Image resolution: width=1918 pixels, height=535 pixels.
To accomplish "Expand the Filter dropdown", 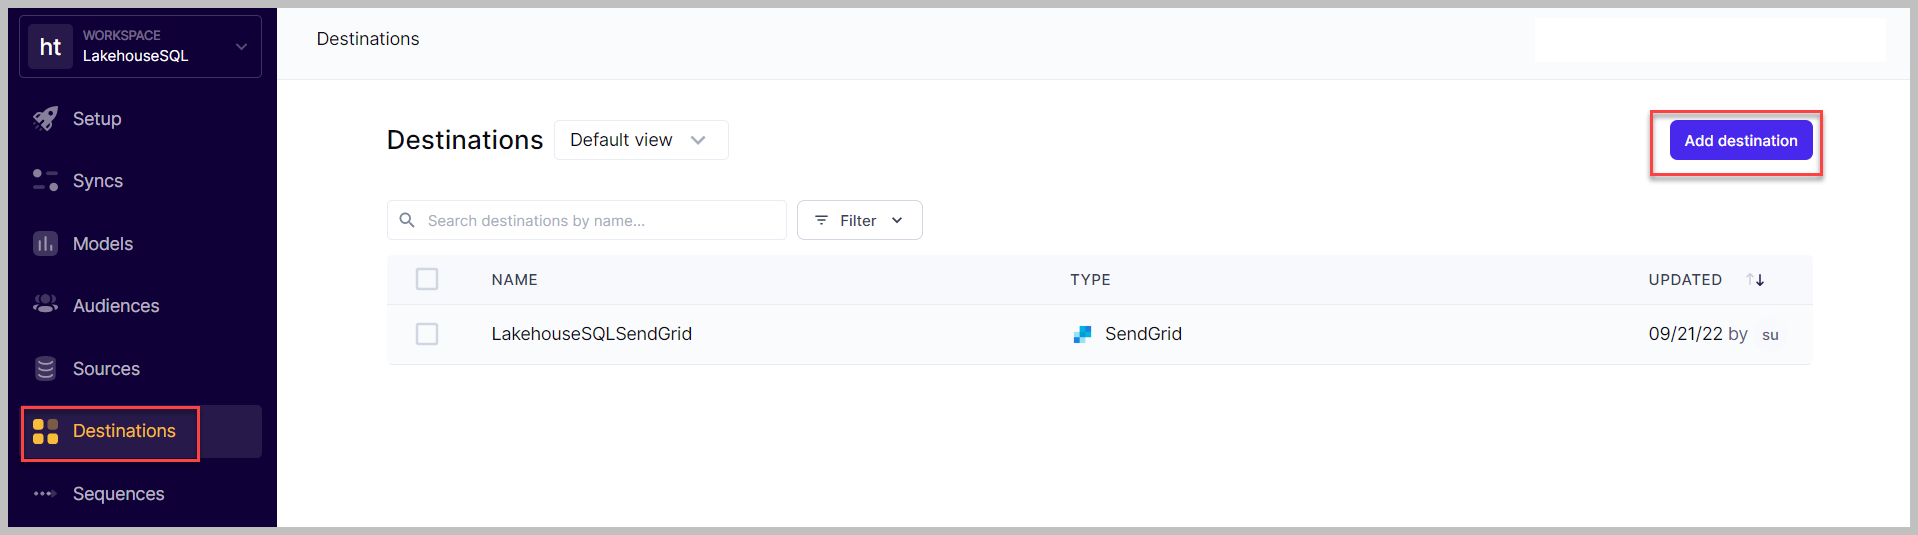I will tap(859, 220).
